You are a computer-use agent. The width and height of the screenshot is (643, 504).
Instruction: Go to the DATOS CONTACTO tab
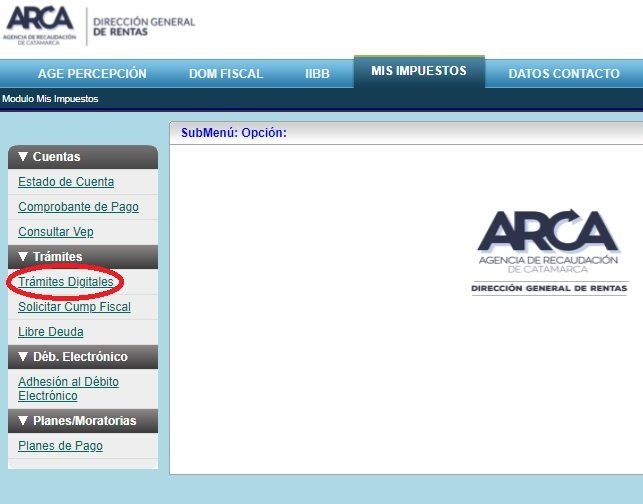tap(564, 73)
